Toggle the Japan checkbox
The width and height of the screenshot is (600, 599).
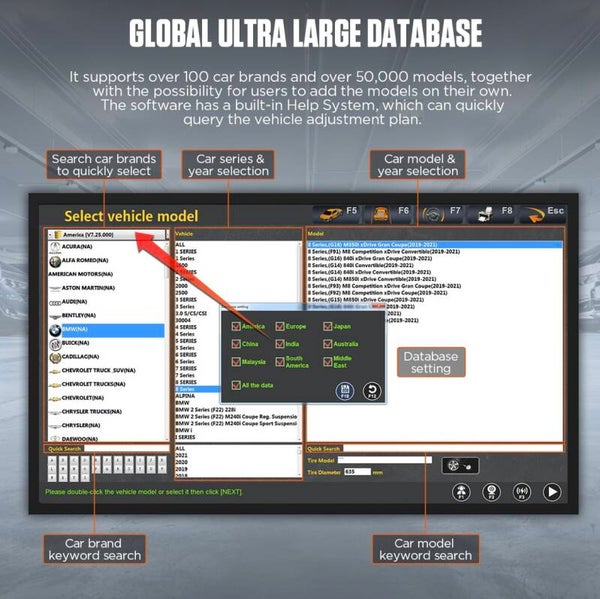coord(328,326)
